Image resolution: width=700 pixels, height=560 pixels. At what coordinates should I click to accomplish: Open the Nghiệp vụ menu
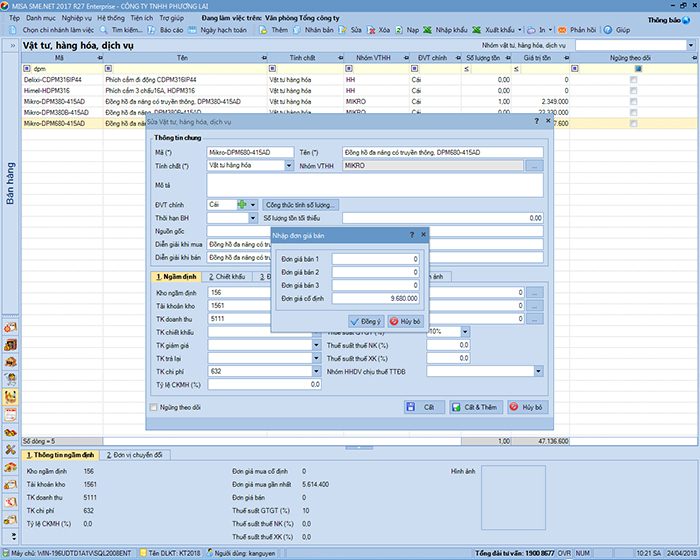76,18
